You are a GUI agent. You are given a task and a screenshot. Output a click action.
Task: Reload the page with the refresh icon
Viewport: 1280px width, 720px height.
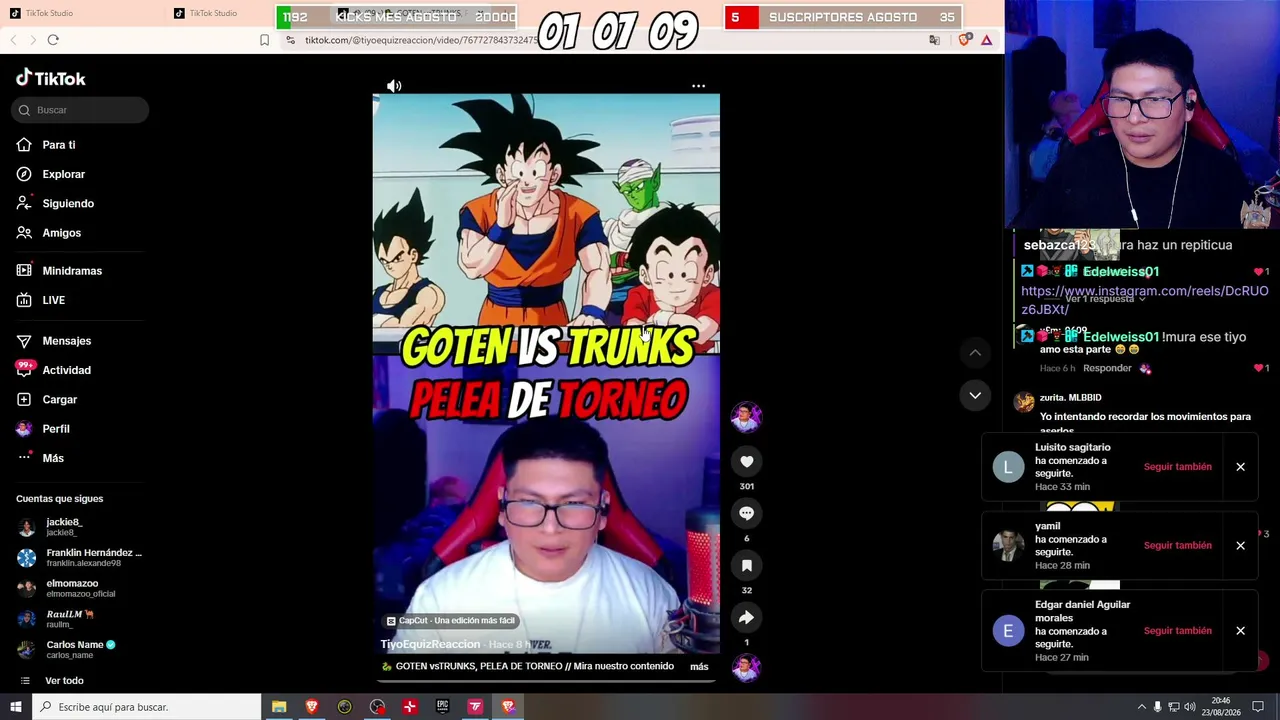(x=53, y=40)
